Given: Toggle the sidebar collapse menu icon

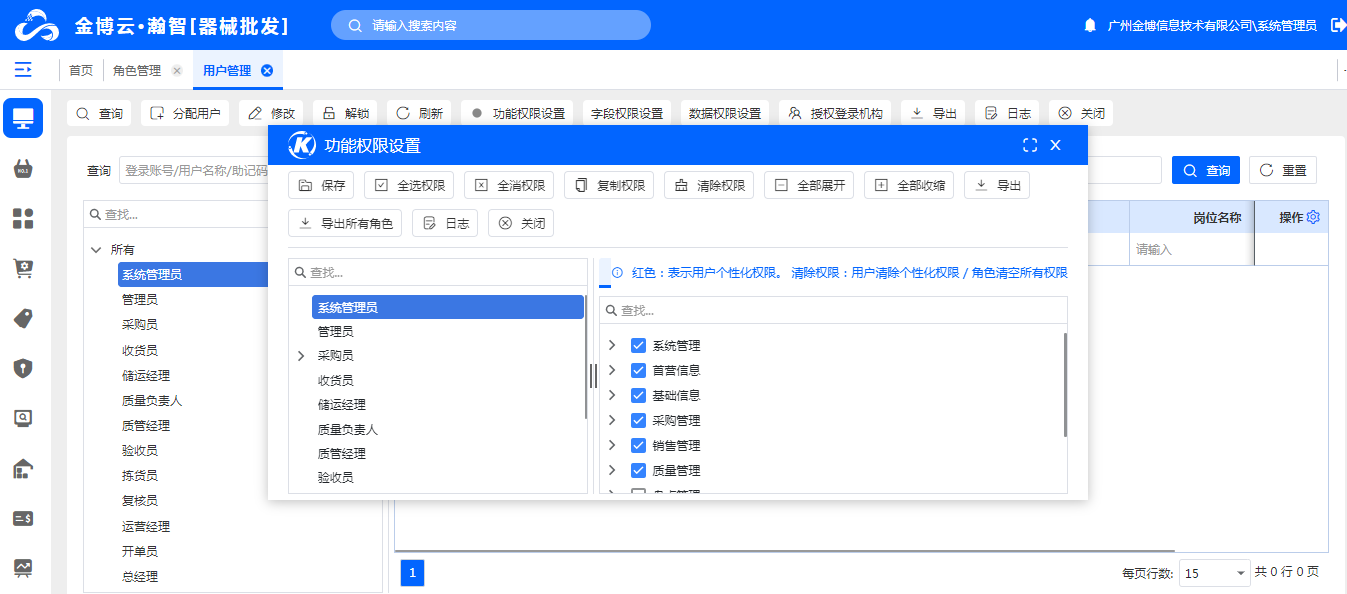Looking at the screenshot, I should [22, 70].
